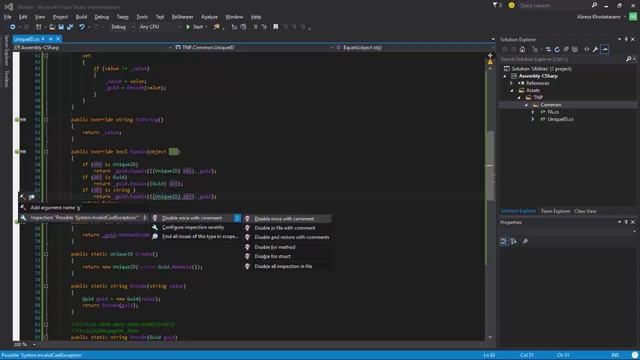Click the Property Pages wrench in Properties
This screenshot has width=640, height=360.
point(525,241)
